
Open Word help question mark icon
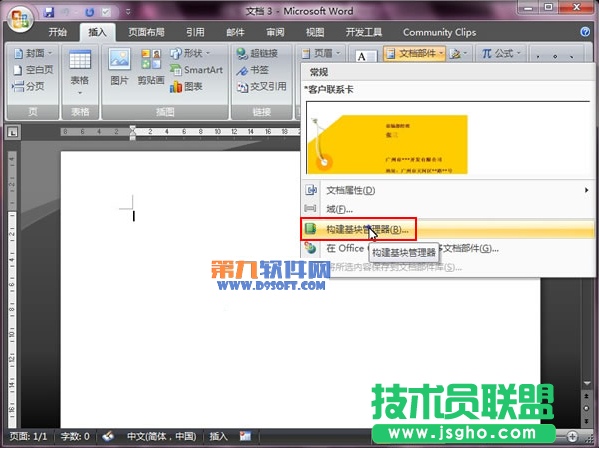click(585, 32)
